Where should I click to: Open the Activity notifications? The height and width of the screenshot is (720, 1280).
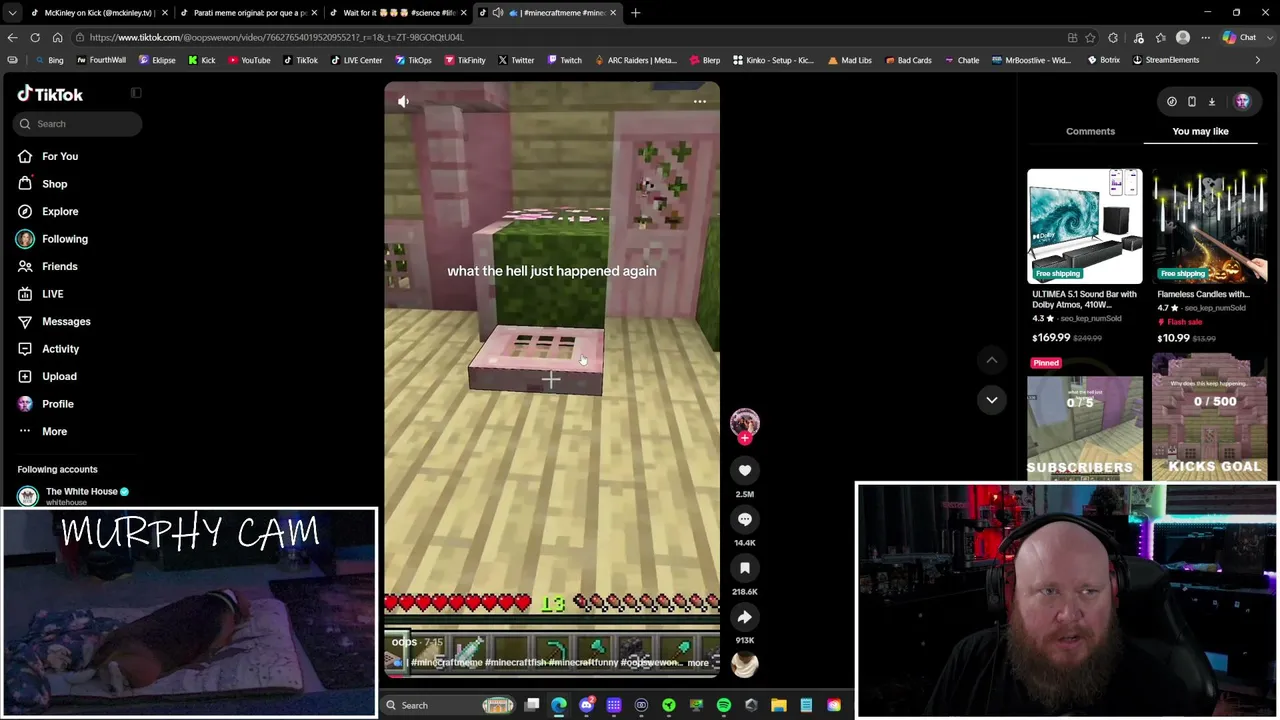pyautogui.click(x=60, y=349)
